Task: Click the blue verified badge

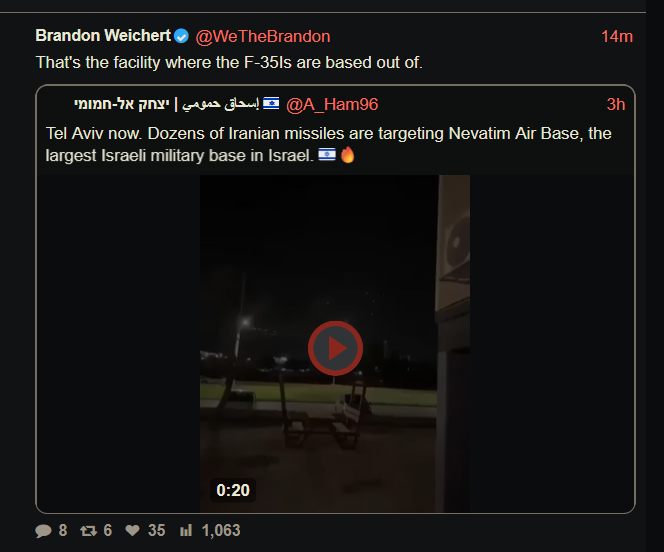Action: [181, 36]
